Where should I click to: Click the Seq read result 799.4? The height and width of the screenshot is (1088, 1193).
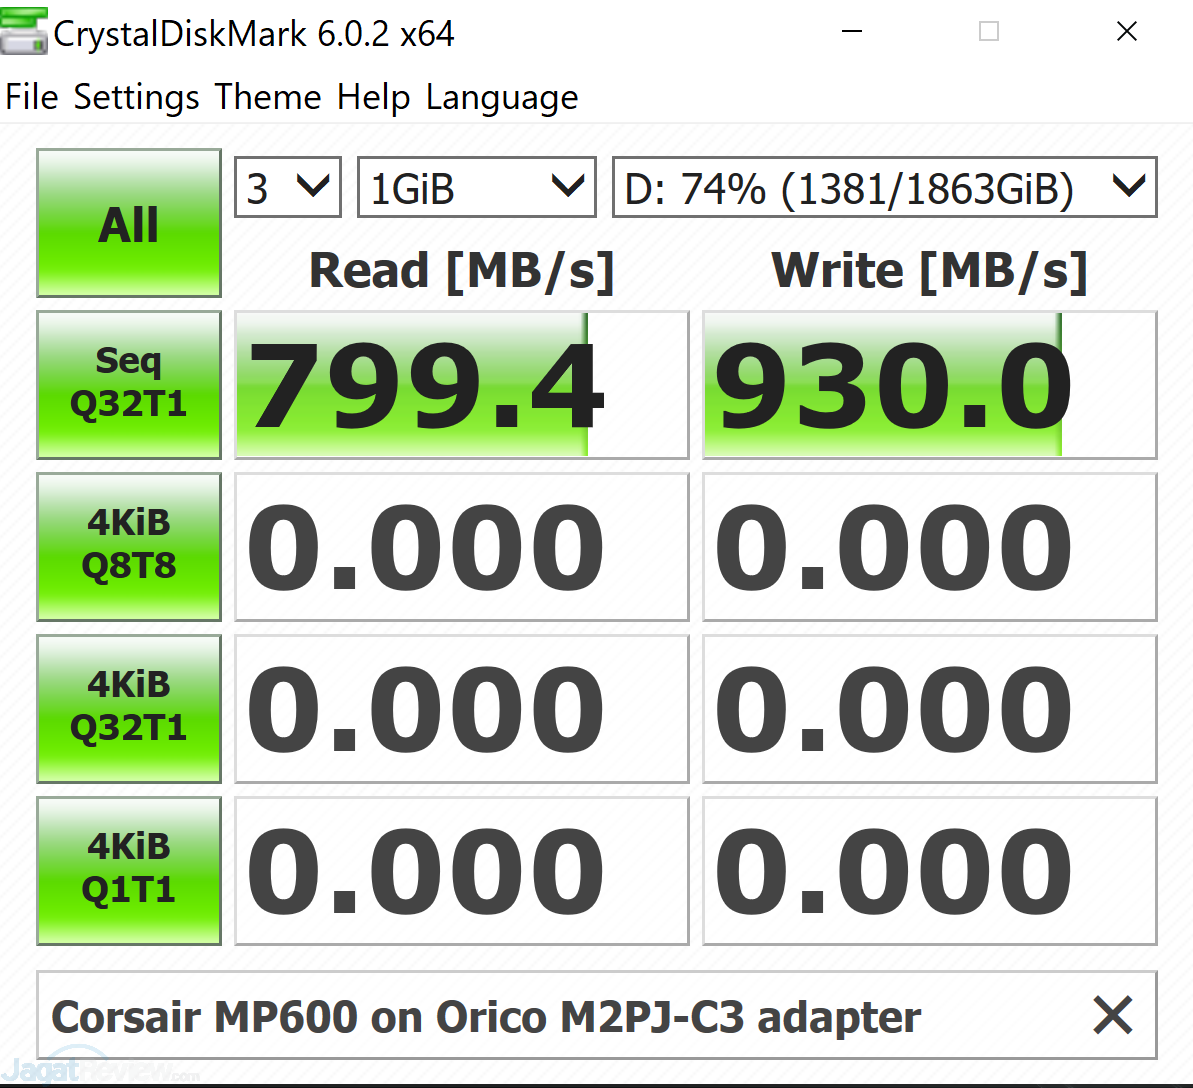pyautogui.click(x=461, y=385)
